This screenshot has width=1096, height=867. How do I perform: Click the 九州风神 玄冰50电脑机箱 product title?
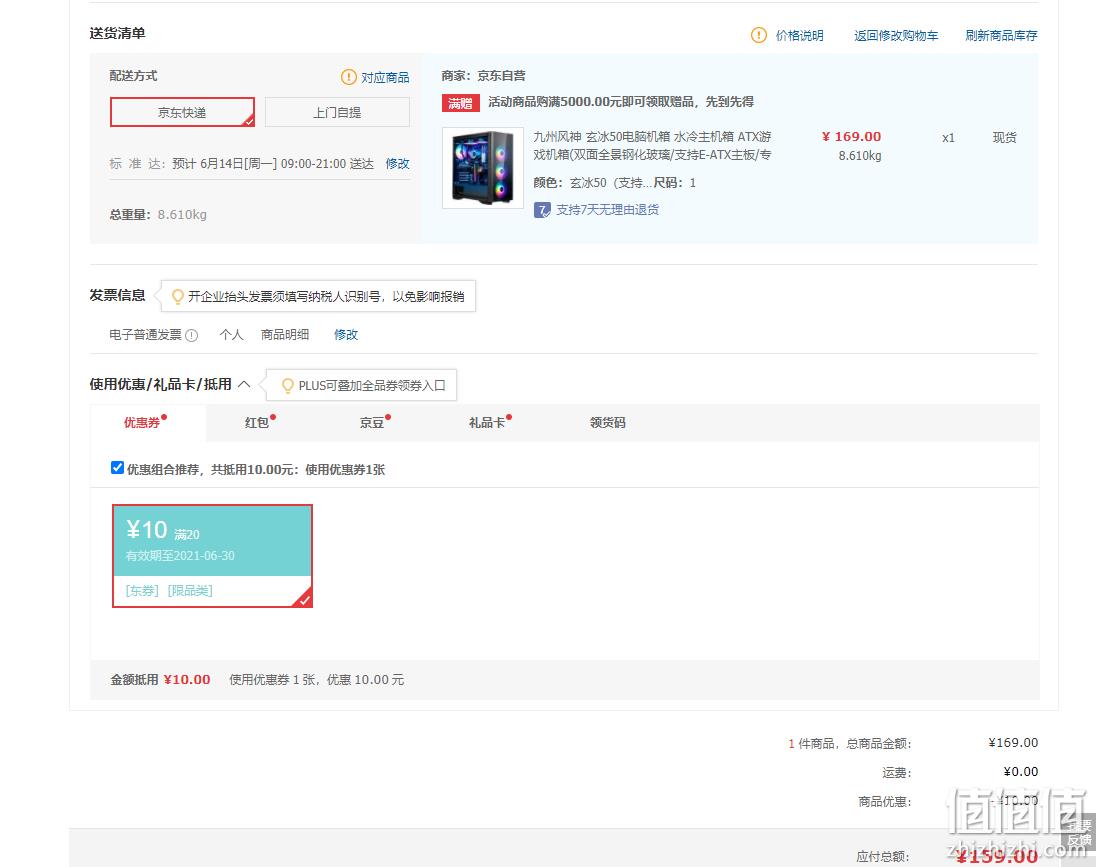tap(652, 145)
